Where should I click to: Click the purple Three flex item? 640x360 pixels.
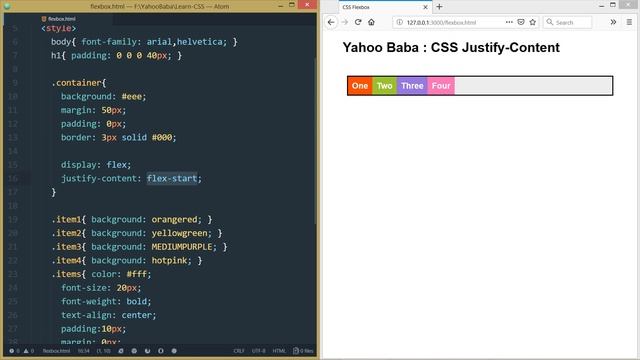click(x=412, y=86)
